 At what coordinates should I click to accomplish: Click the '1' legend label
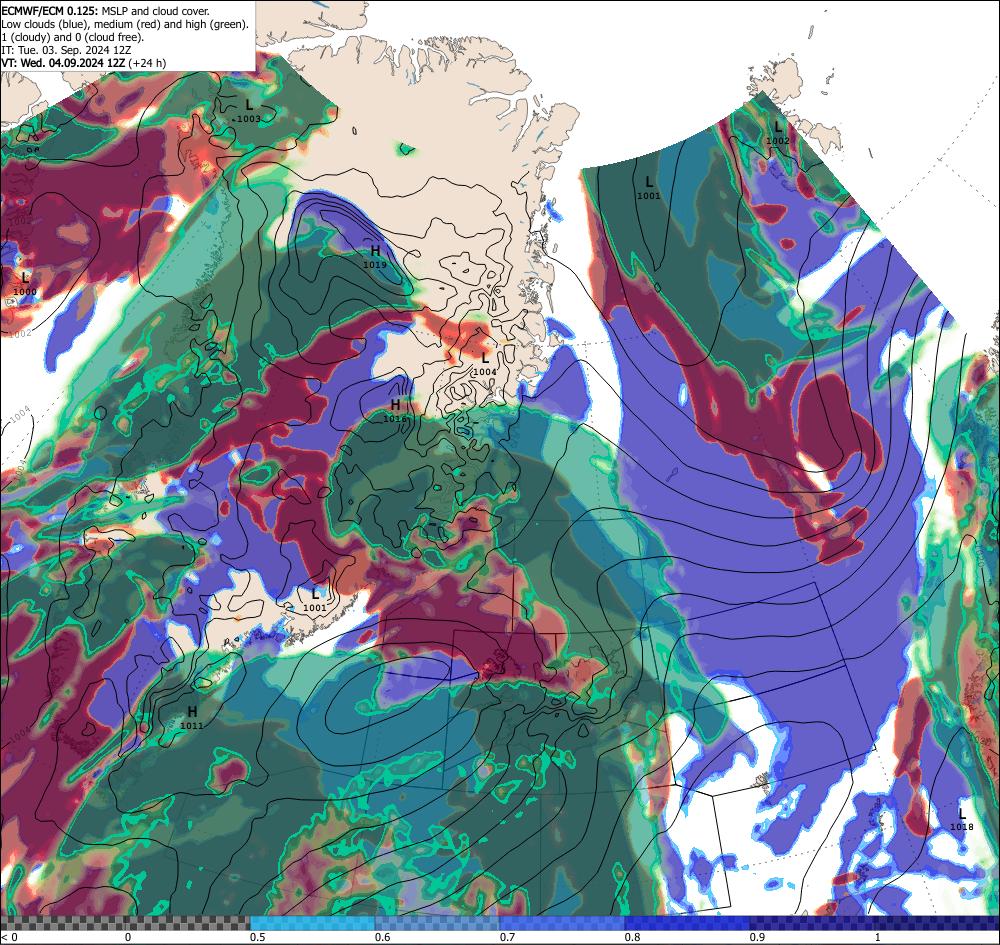[878, 937]
